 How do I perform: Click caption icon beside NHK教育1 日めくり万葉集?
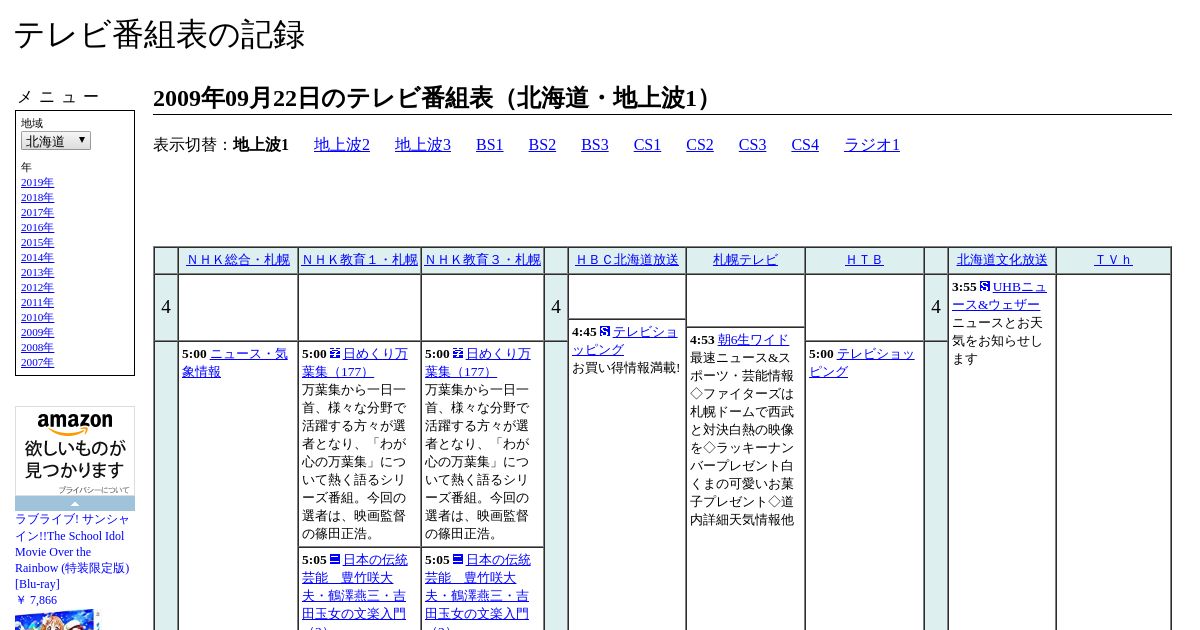click(335, 353)
